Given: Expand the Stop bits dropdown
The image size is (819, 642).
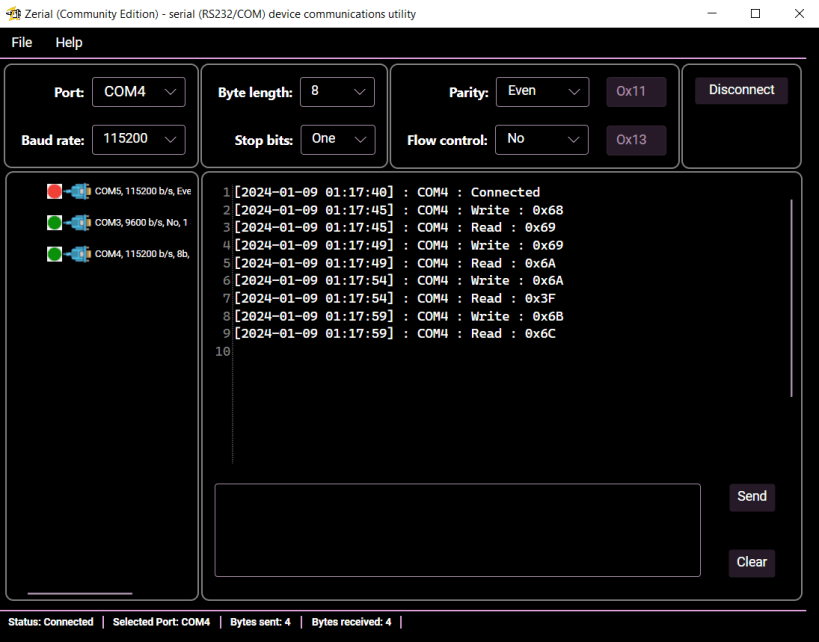Looking at the screenshot, I should coord(338,139).
